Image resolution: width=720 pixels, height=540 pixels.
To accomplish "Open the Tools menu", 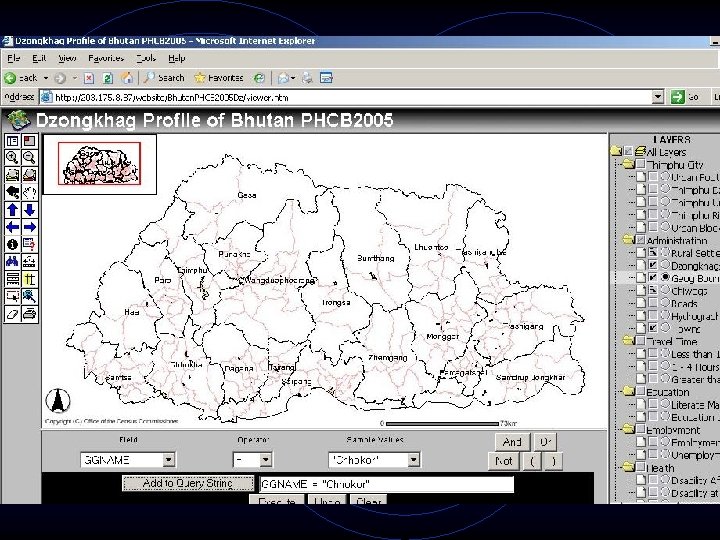I will point(146,58).
